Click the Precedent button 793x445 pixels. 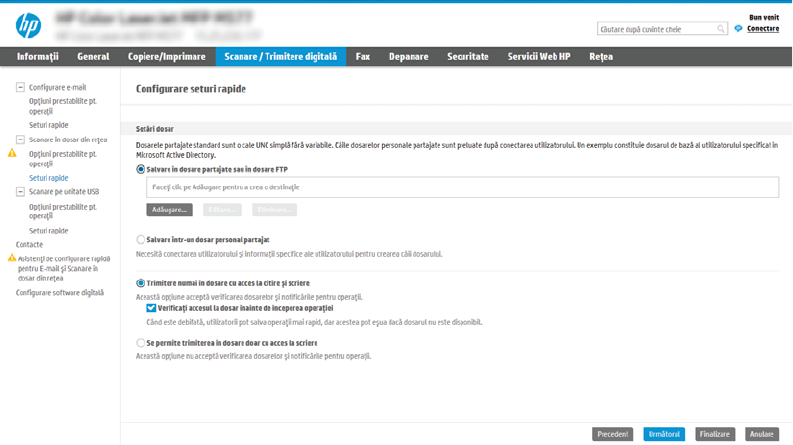click(612, 434)
